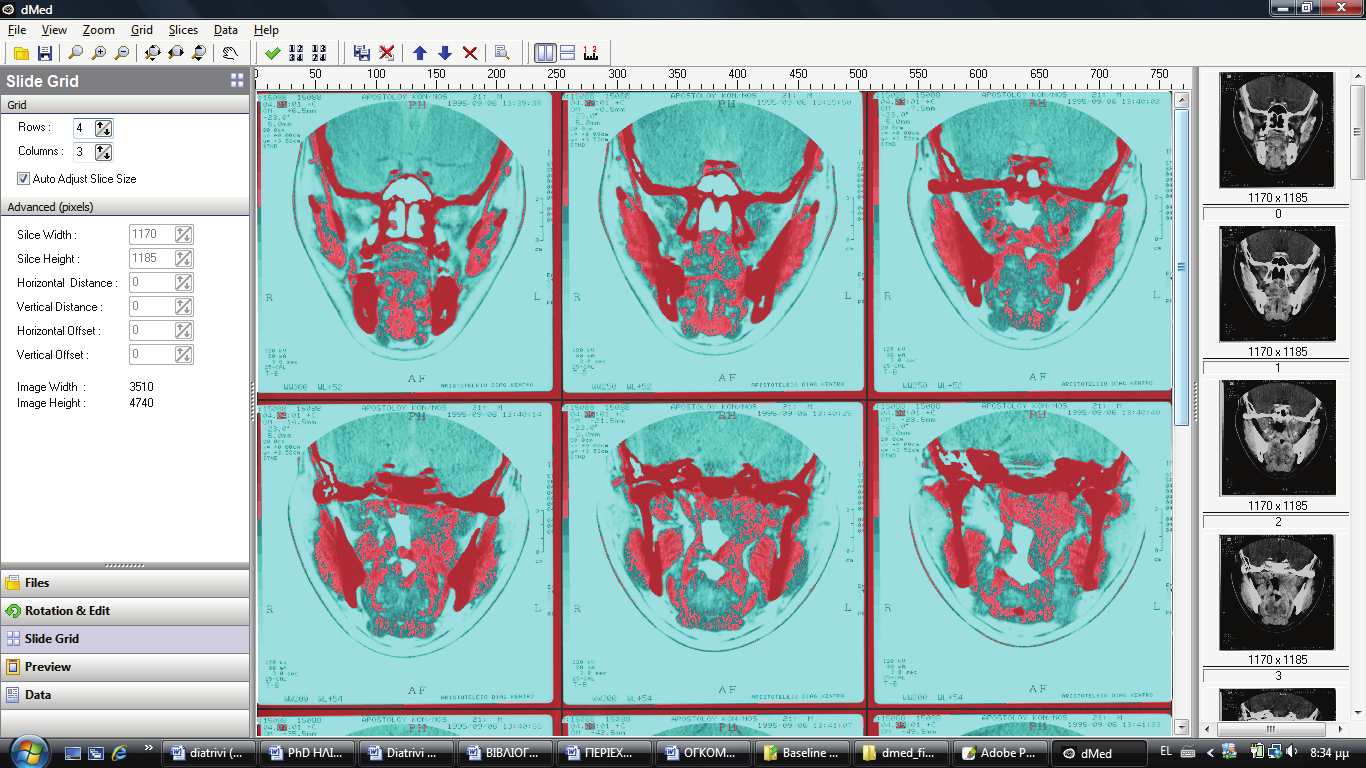Switch to Baseline taskbar button

[x=803, y=753]
